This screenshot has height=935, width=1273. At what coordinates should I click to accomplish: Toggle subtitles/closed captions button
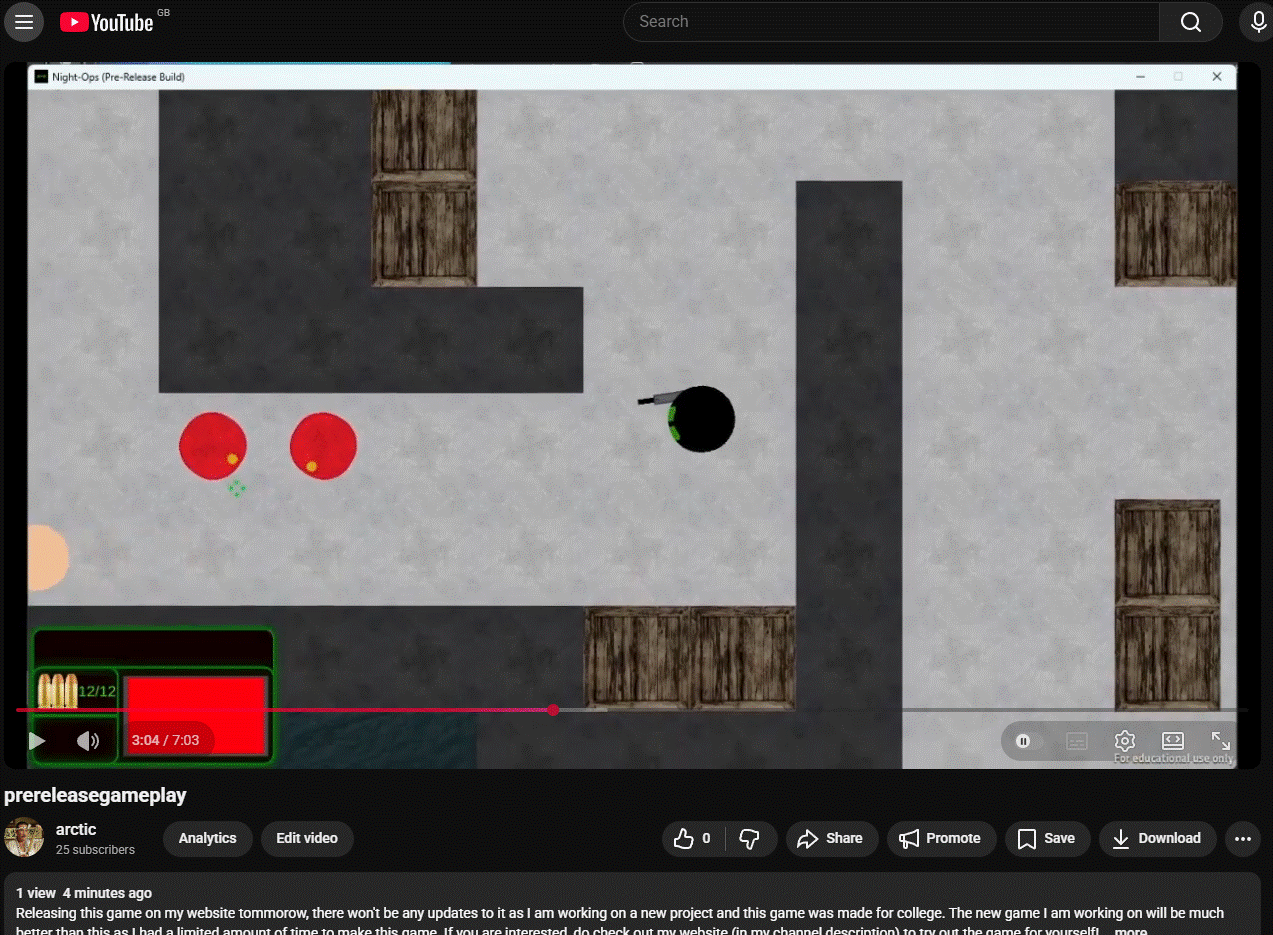(x=1077, y=741)
